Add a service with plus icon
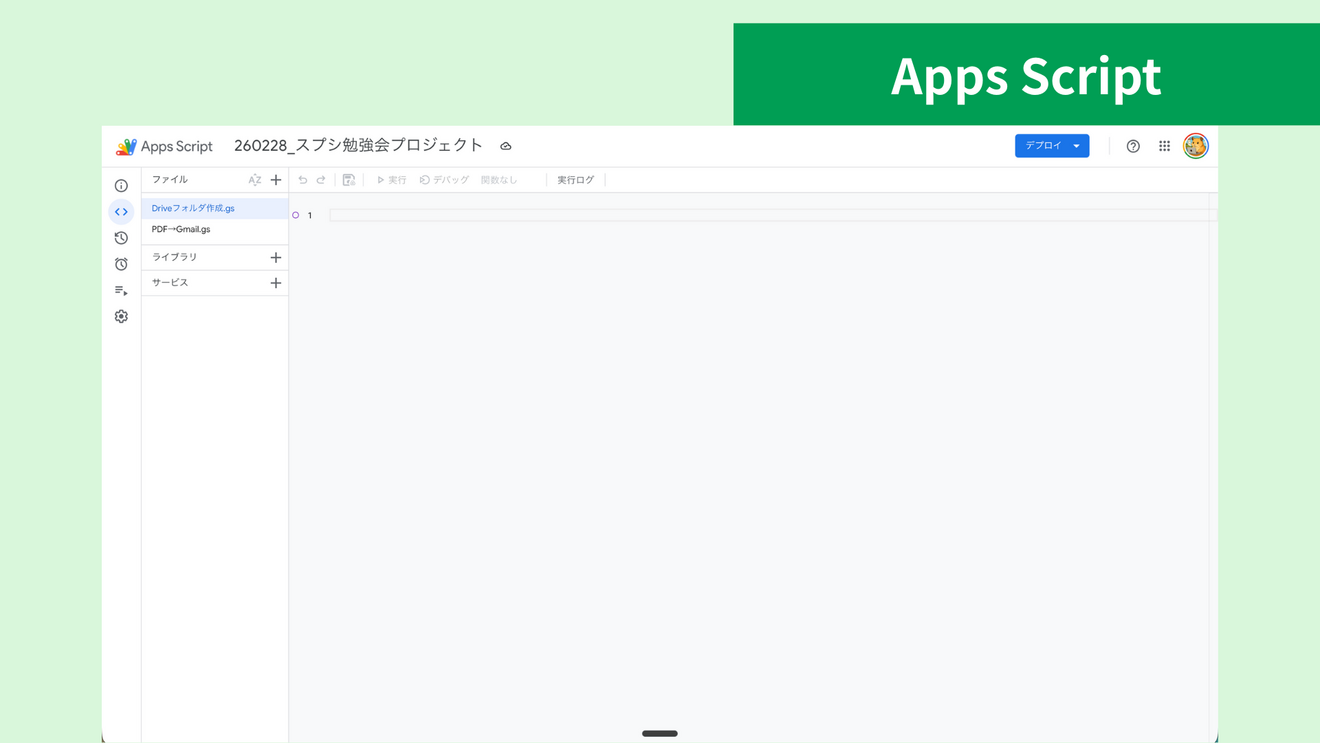Viewport: 1320px width, 743px height. pos(276,283)
